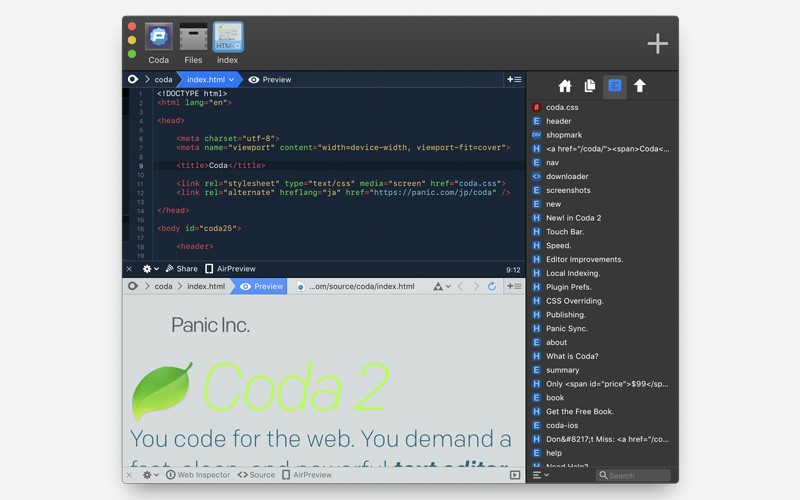Open the Home sidebar panel
800x500 pixels.
(x=565, y=86)
